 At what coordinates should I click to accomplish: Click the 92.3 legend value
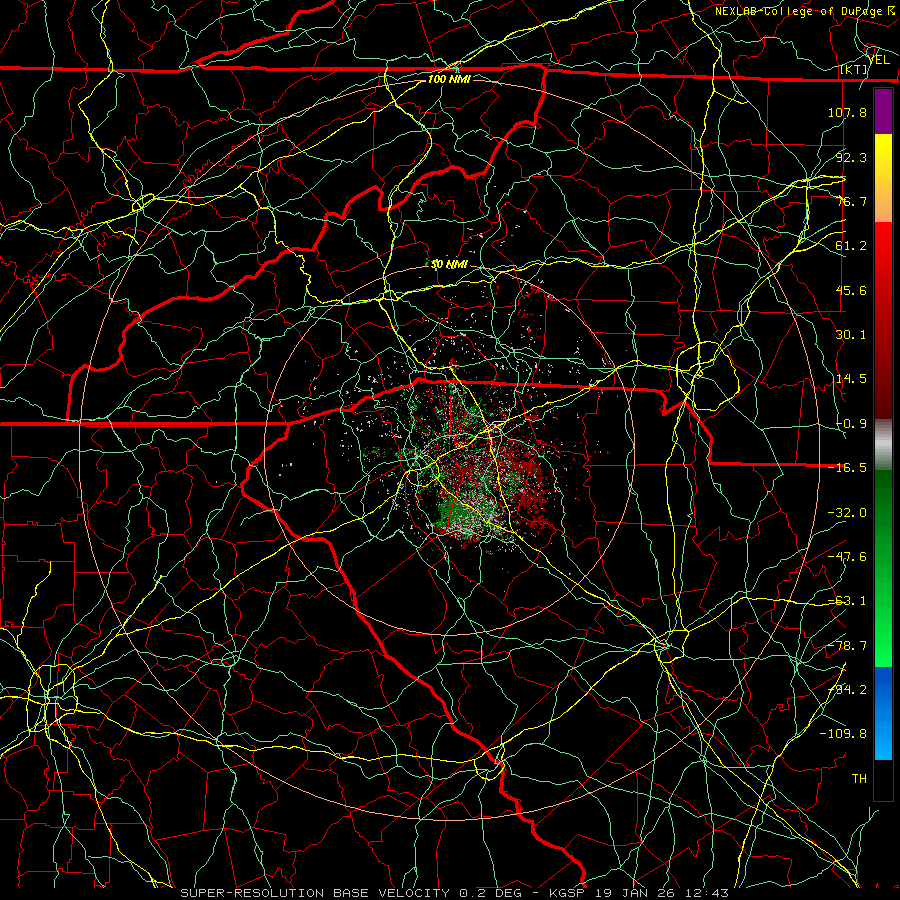(851, 157)
